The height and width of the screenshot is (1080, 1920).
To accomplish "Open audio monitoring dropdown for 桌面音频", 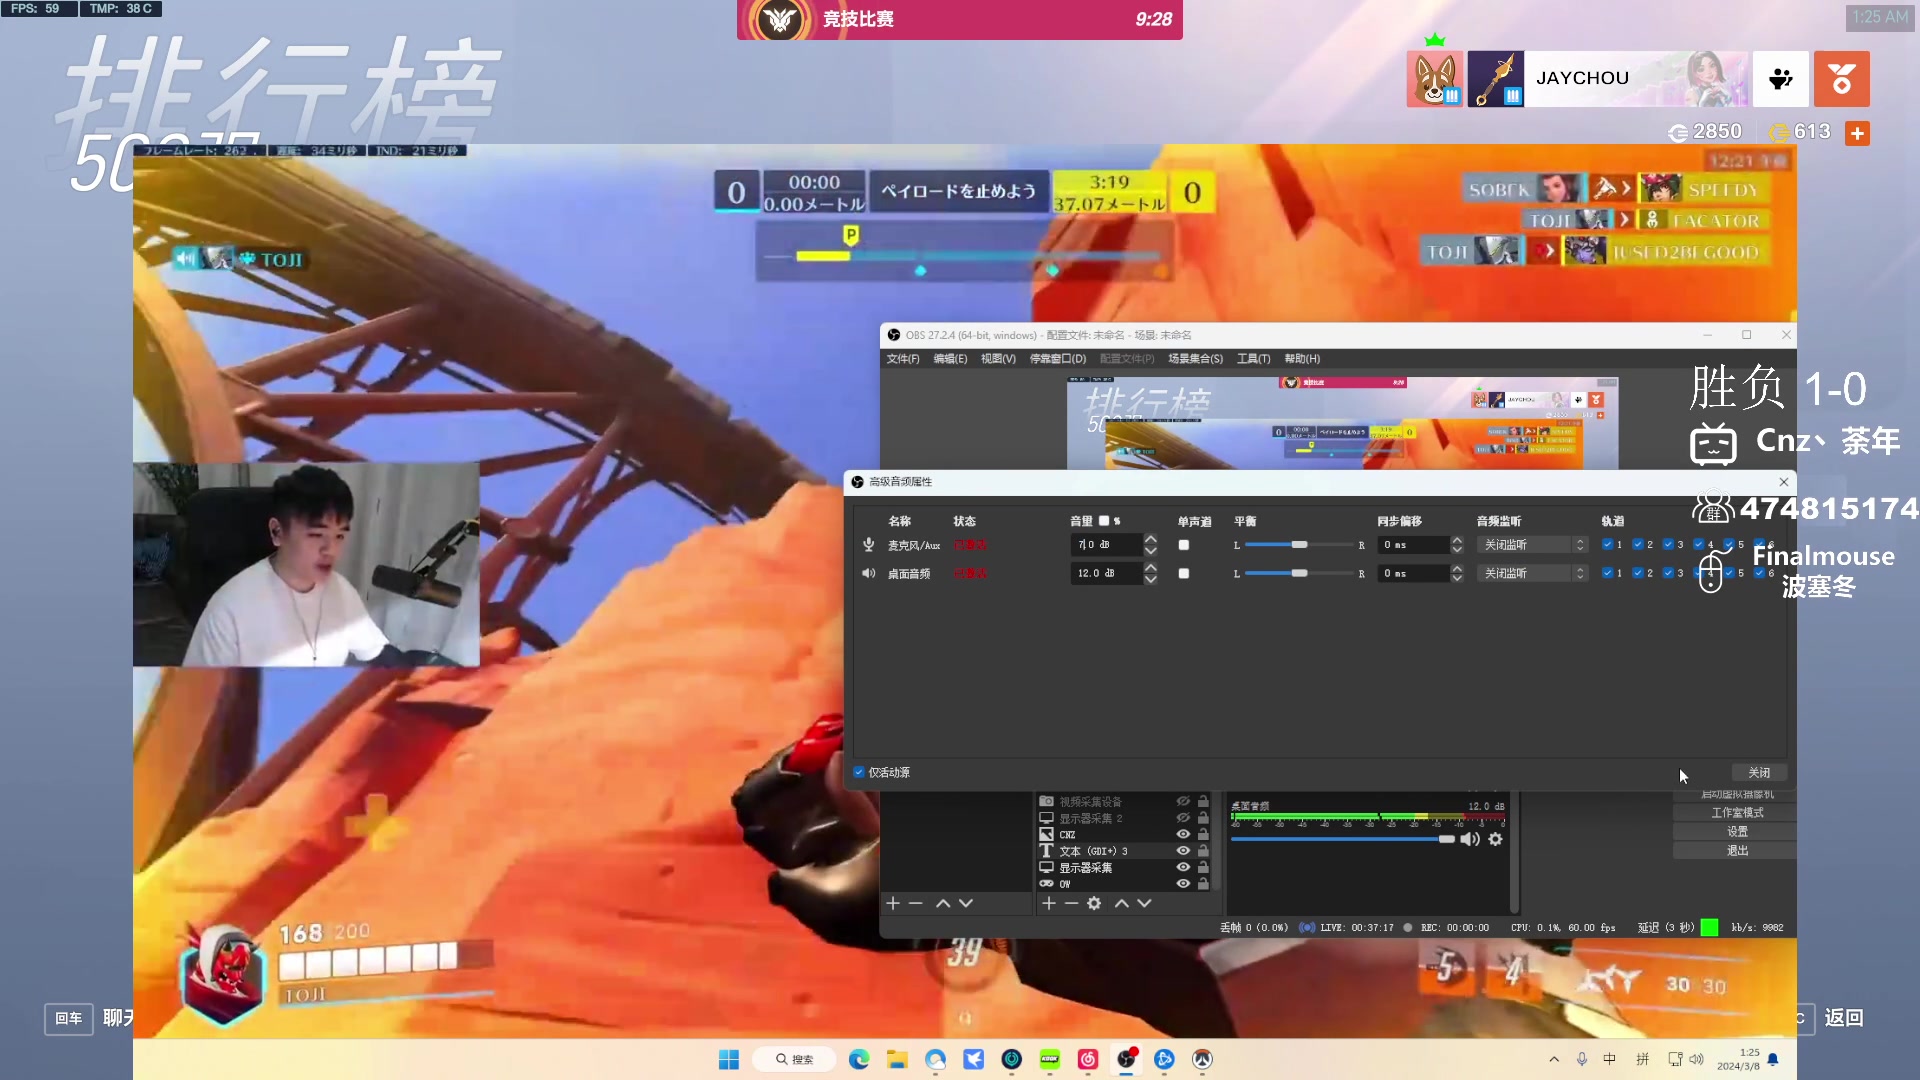I will pyautogui.click(x=1531, y=573).
